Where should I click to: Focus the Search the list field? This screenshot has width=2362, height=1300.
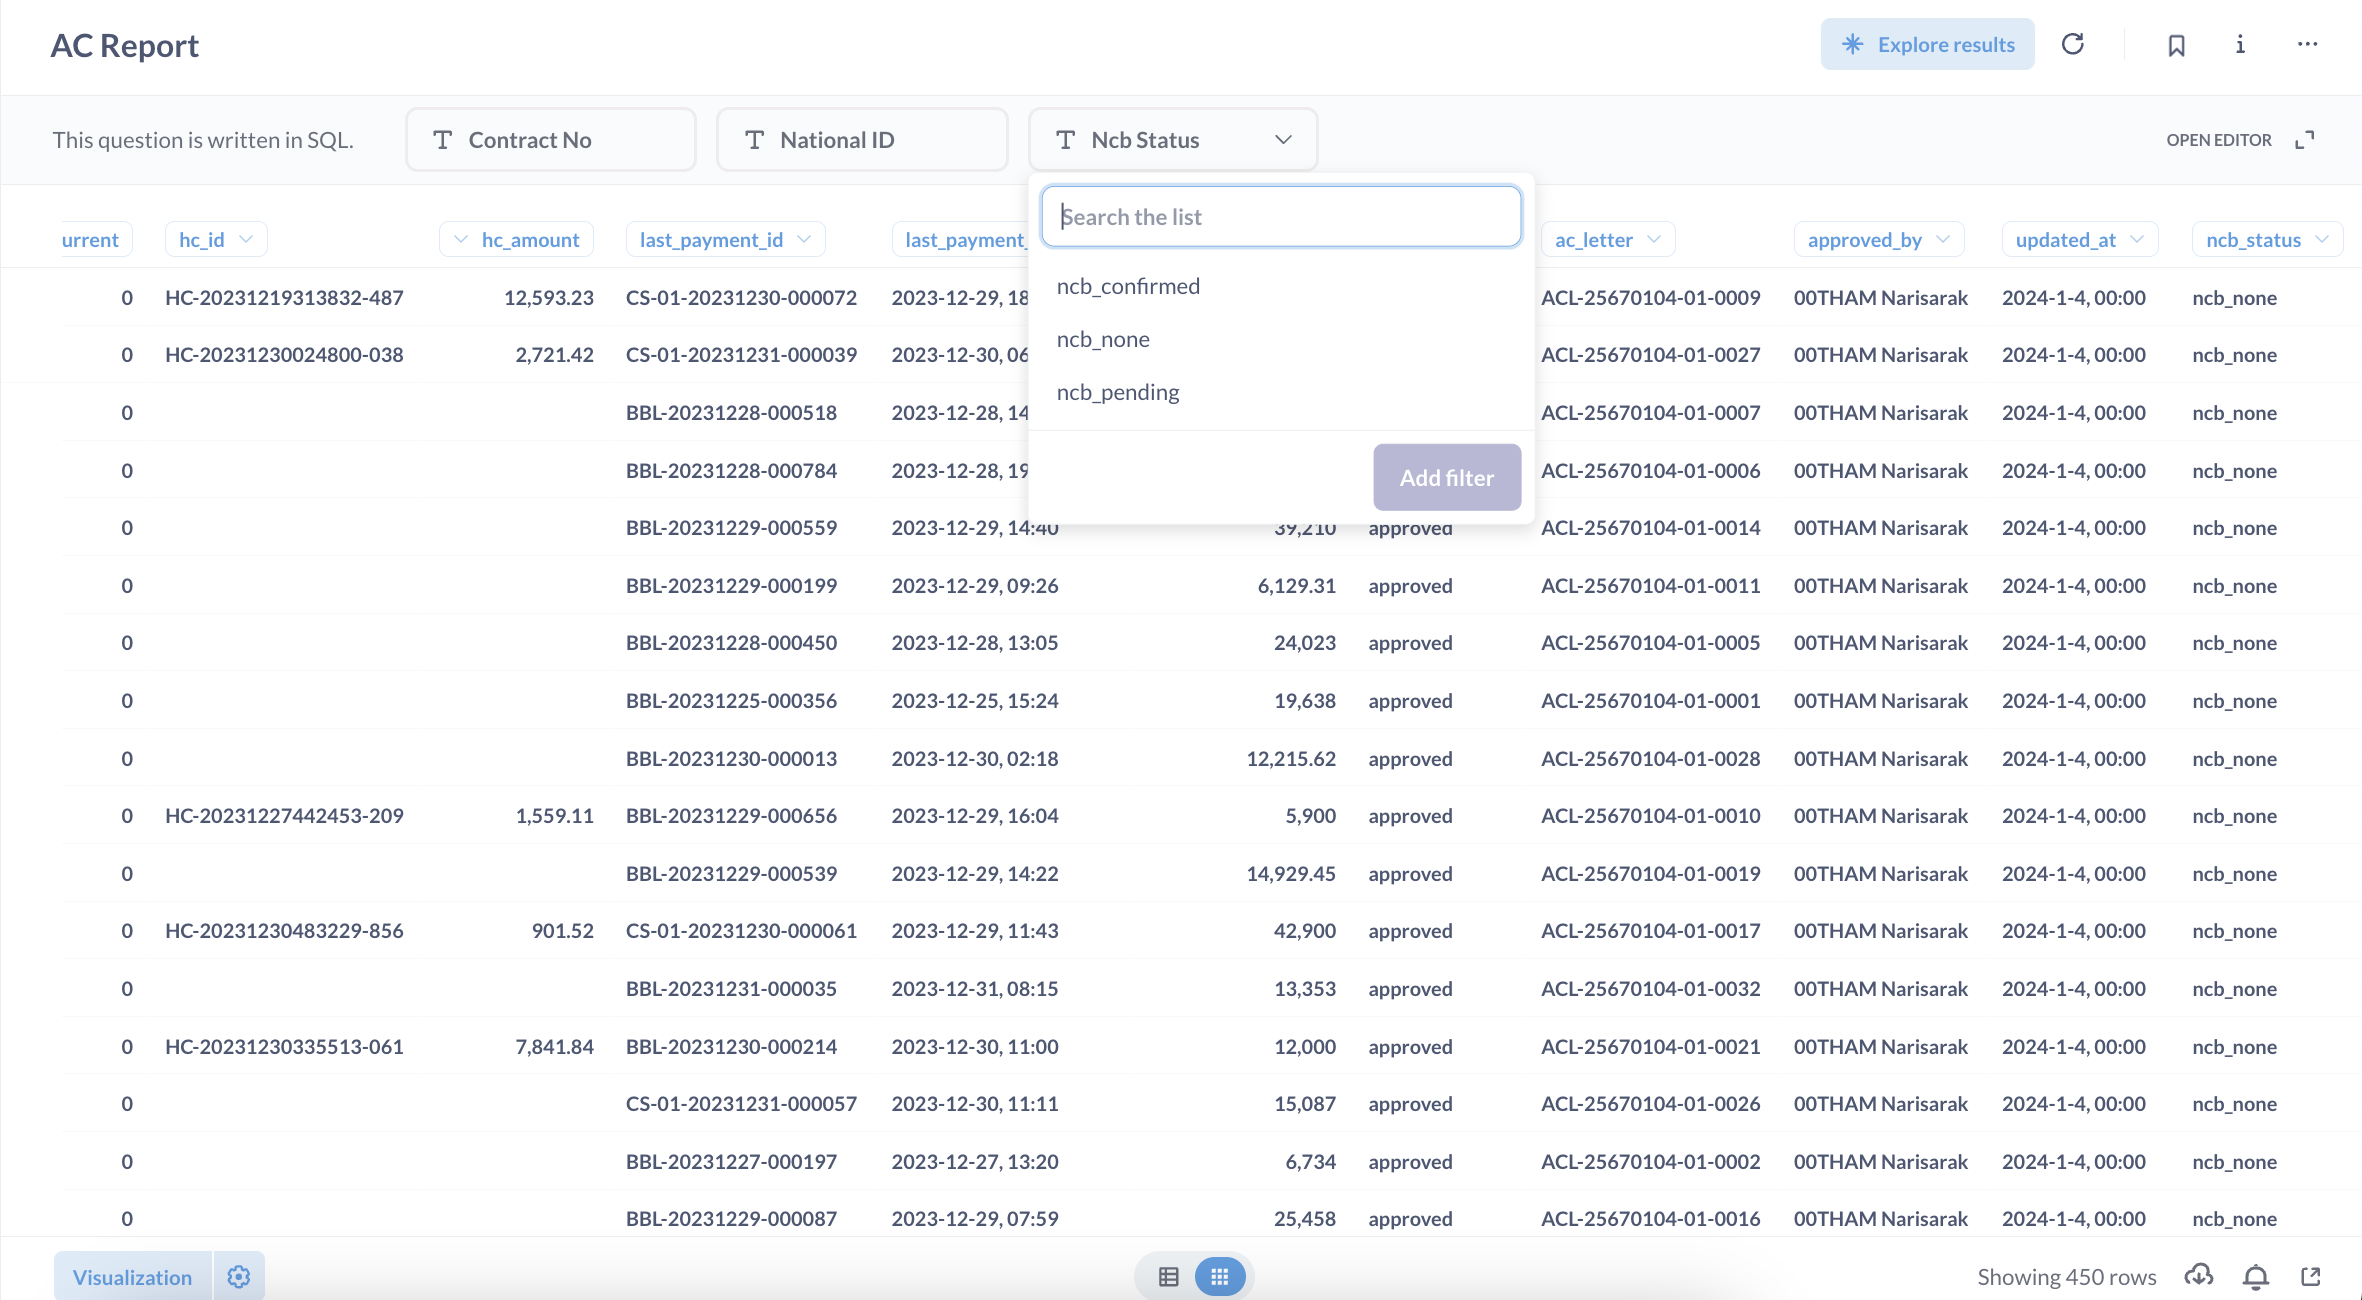1280,217
